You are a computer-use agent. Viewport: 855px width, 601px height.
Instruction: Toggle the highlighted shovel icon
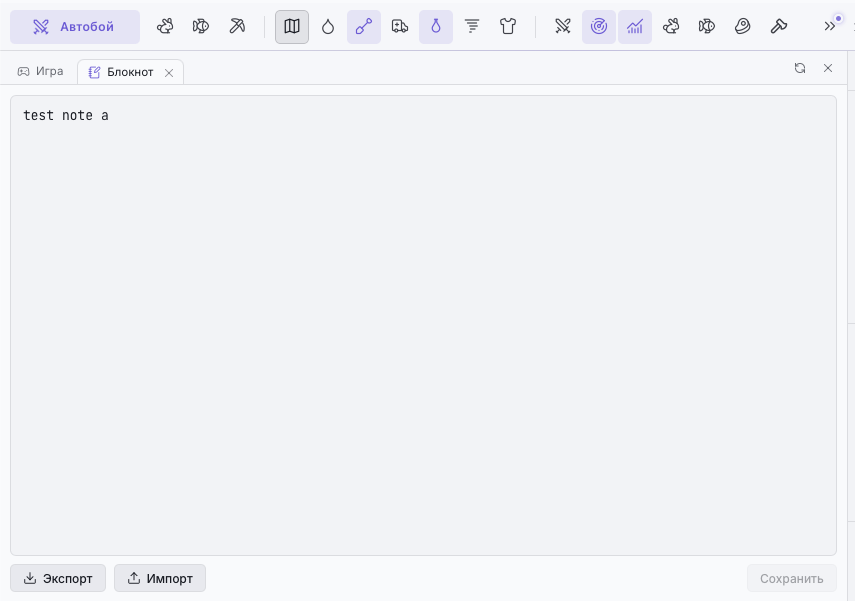coord(364,27)
